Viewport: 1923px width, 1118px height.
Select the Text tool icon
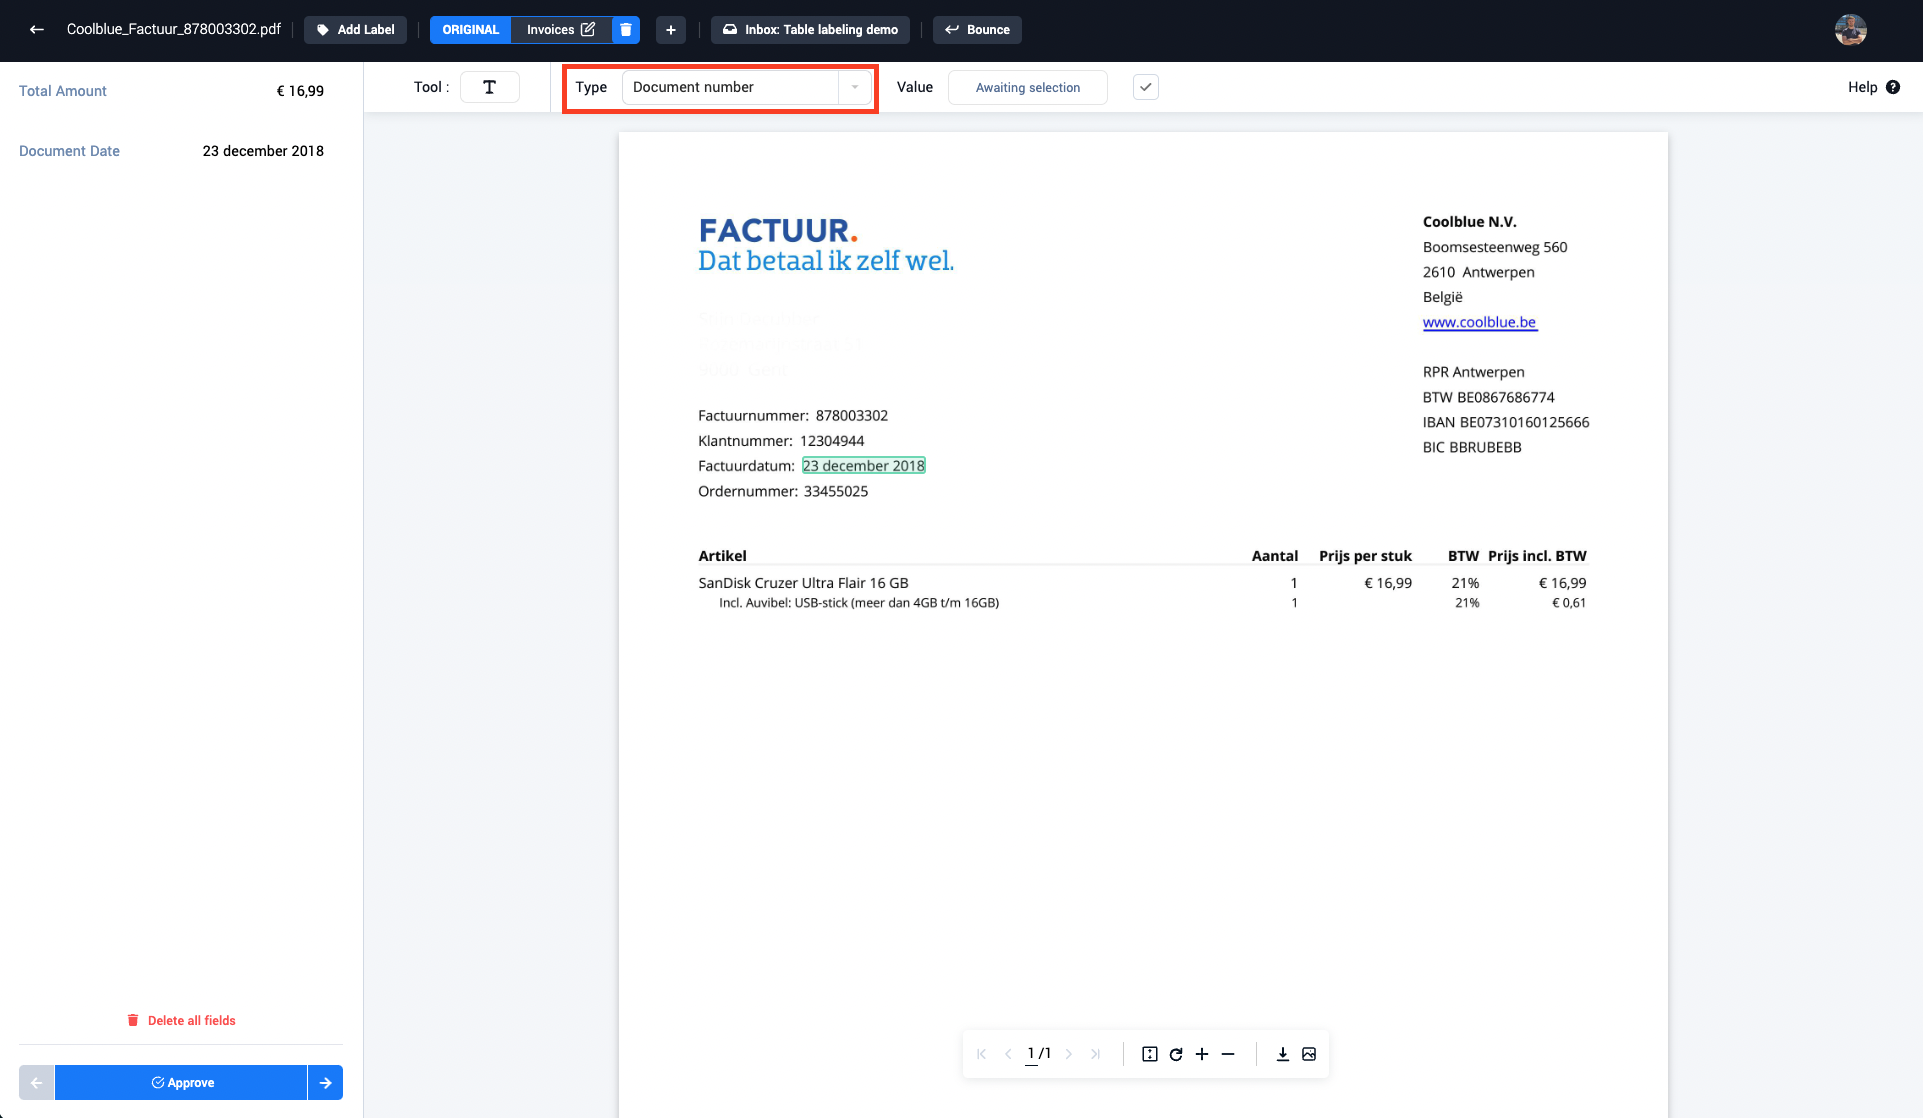click(489, 87)
